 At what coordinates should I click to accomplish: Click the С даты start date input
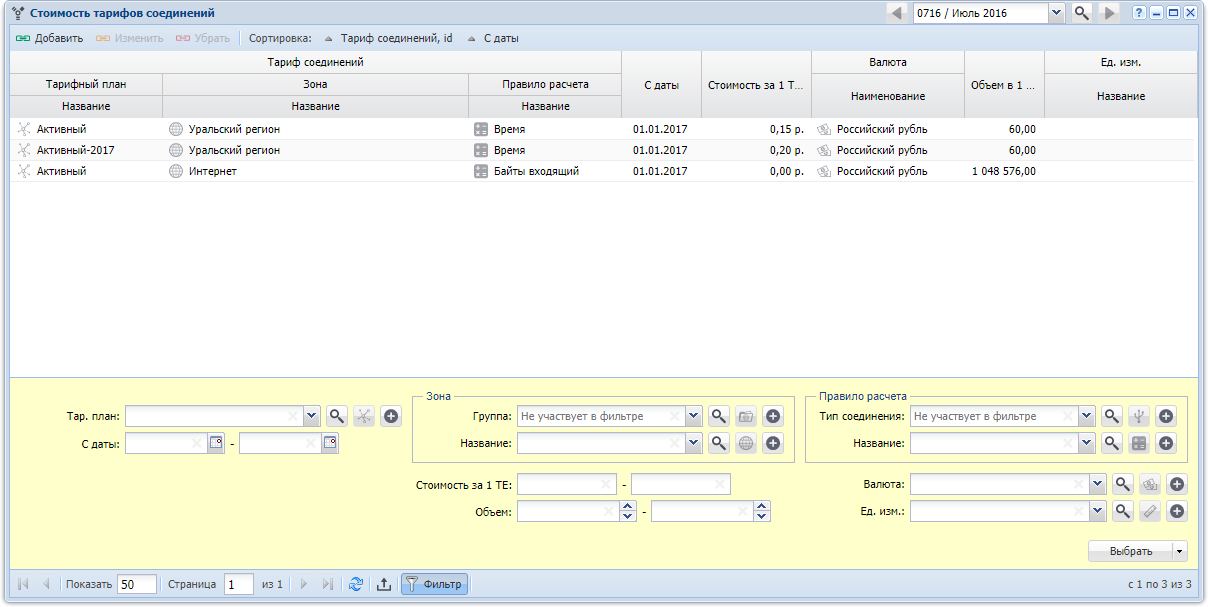[x=166, y=443]
